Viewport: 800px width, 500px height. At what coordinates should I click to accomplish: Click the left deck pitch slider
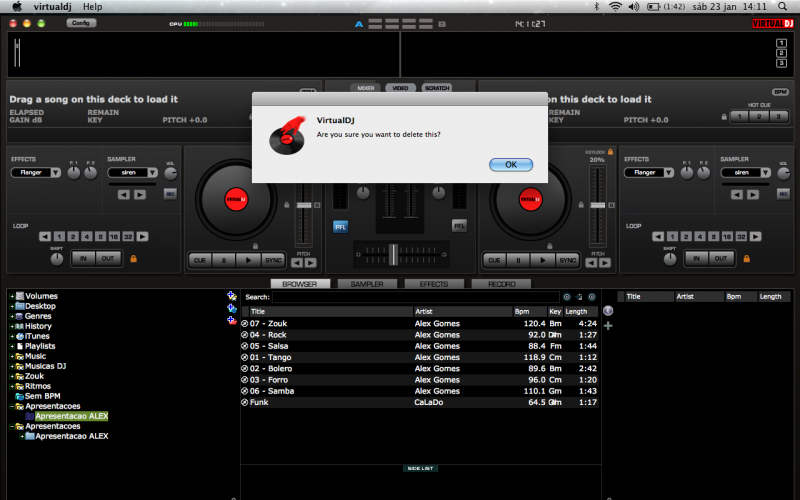click(x=304, y=206)
